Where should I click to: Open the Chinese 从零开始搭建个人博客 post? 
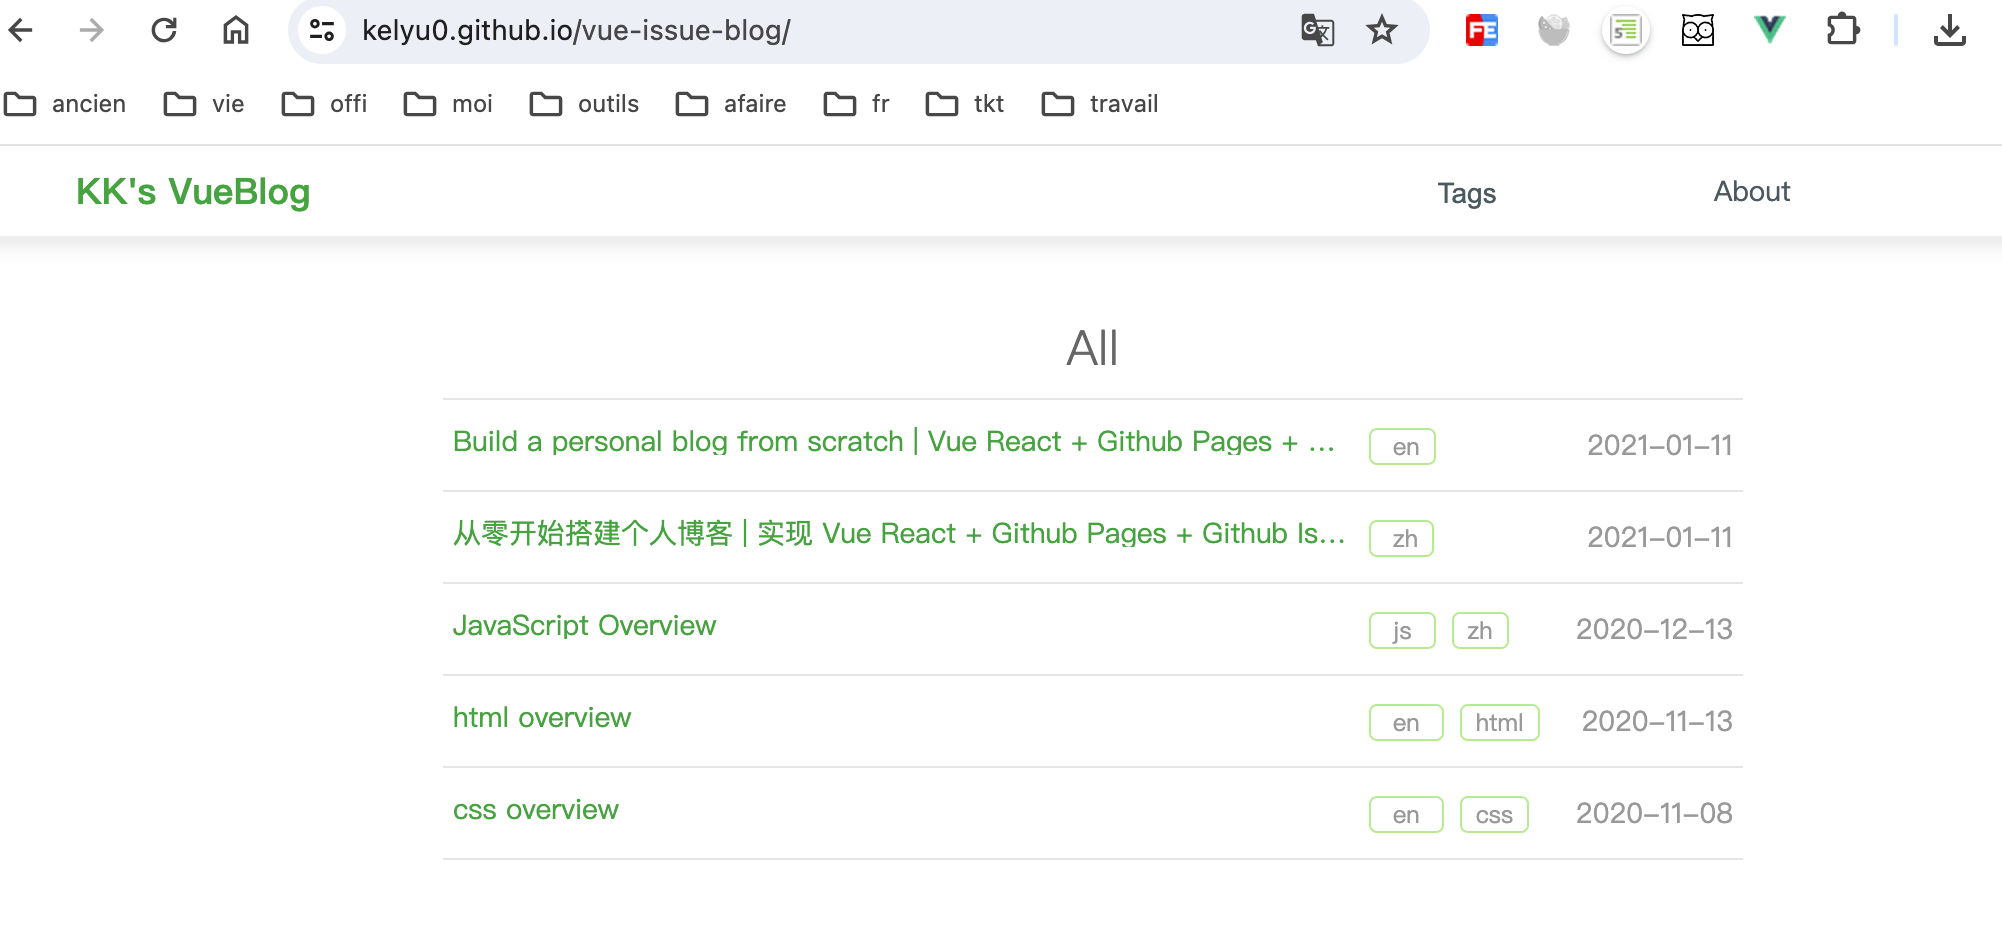click(x=899, y=534)
